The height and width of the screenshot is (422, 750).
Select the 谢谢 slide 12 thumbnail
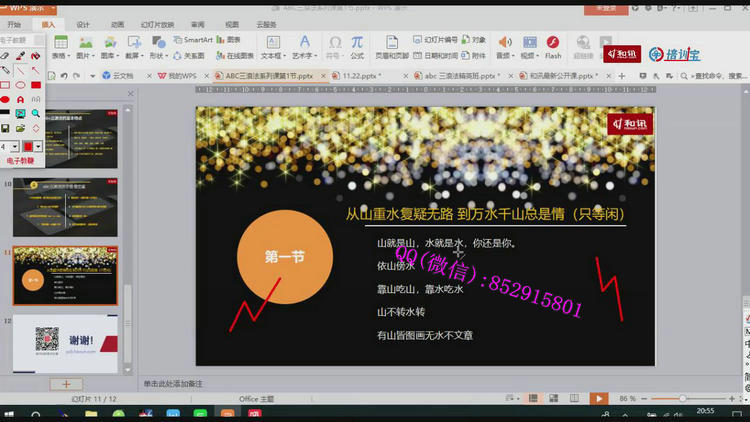(x=70, y=343)
